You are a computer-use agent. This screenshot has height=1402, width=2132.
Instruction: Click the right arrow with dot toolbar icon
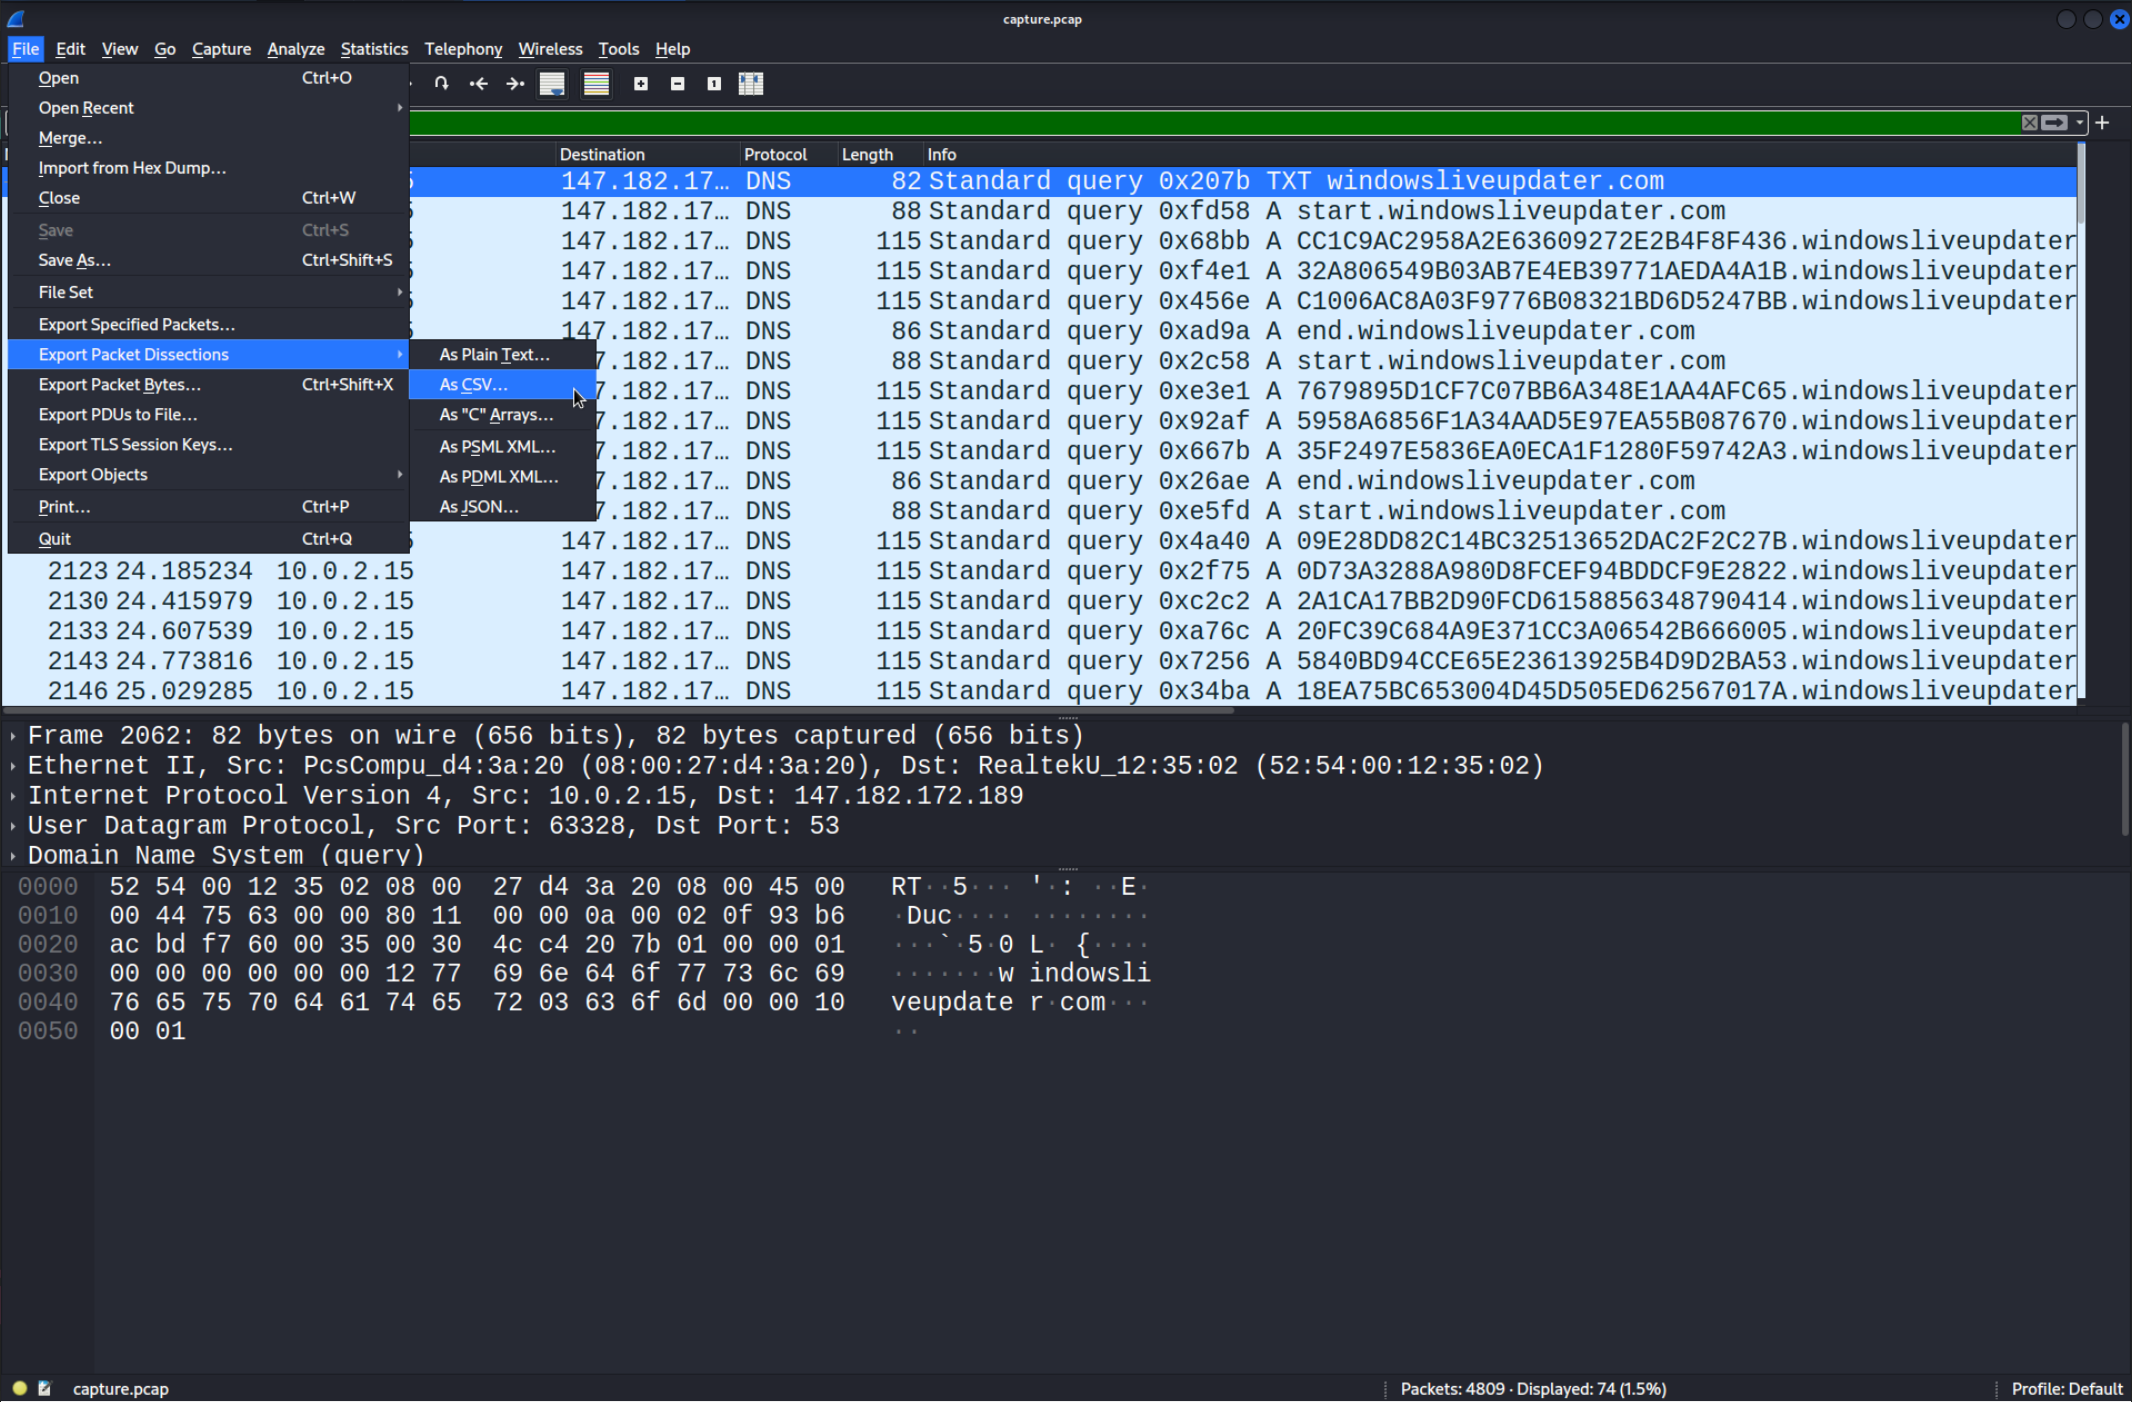coord(515,84)
